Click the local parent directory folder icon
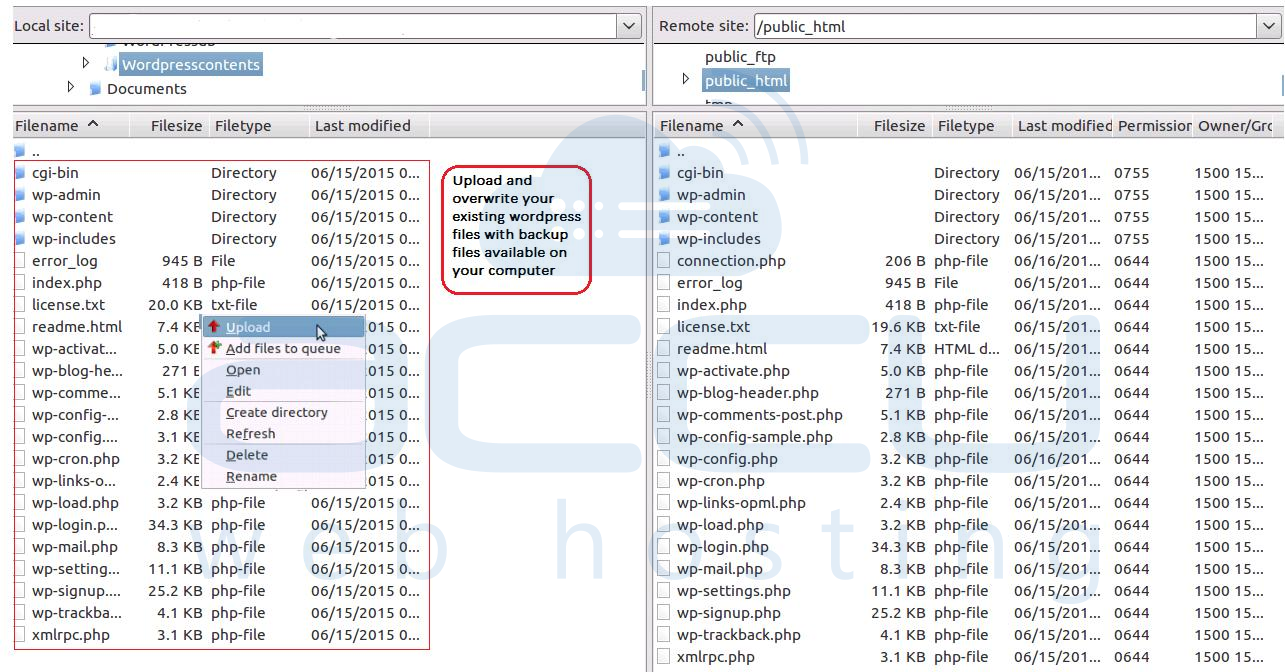1285x672 pixels. (21, 152)
